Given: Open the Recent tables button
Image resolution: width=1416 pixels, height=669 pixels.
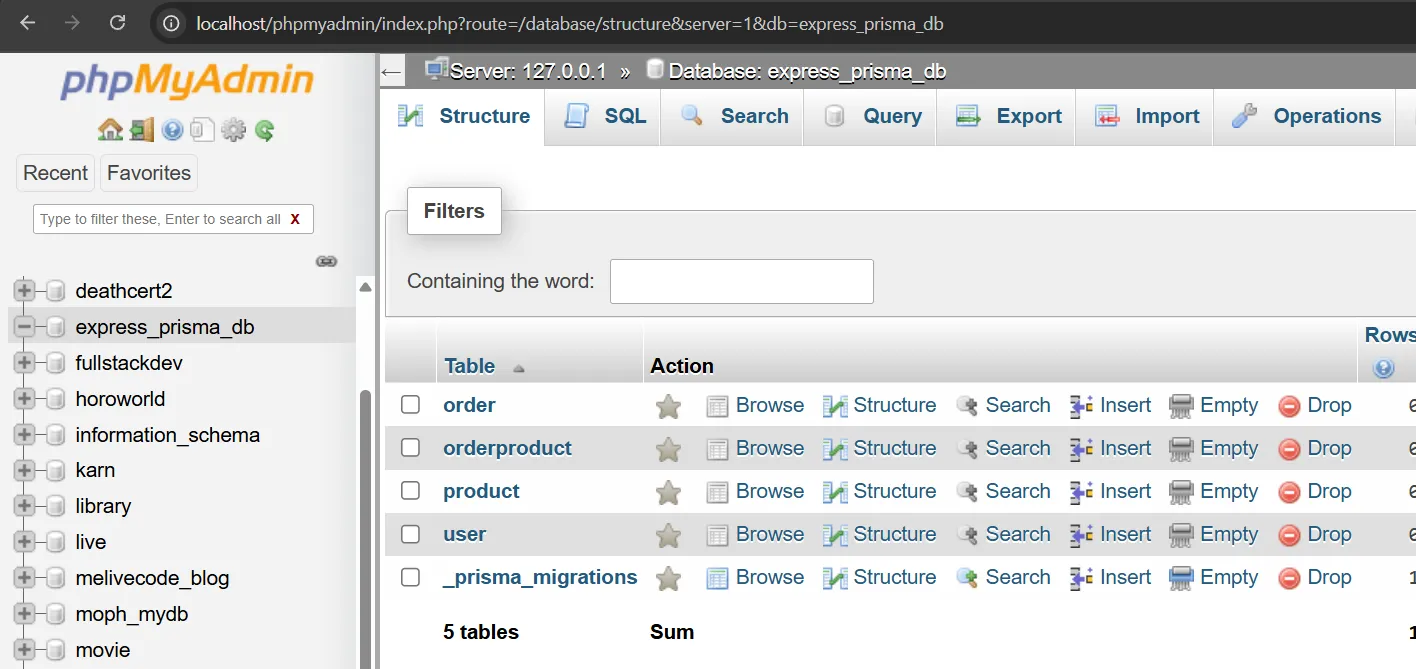Looking at the screenshot, I should click(55, 173).
